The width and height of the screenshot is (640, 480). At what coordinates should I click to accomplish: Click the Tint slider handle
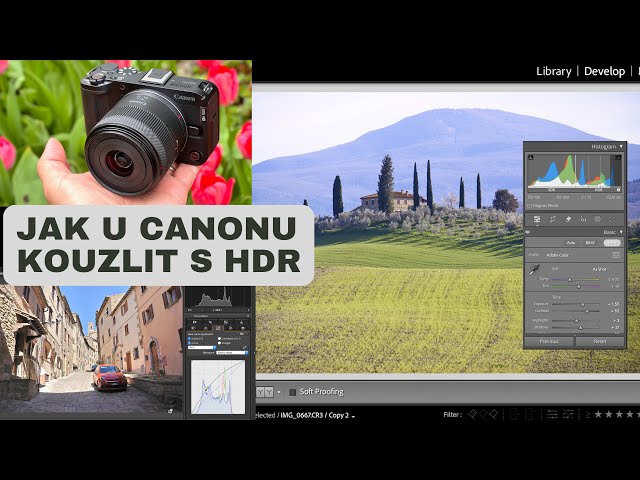579,287
